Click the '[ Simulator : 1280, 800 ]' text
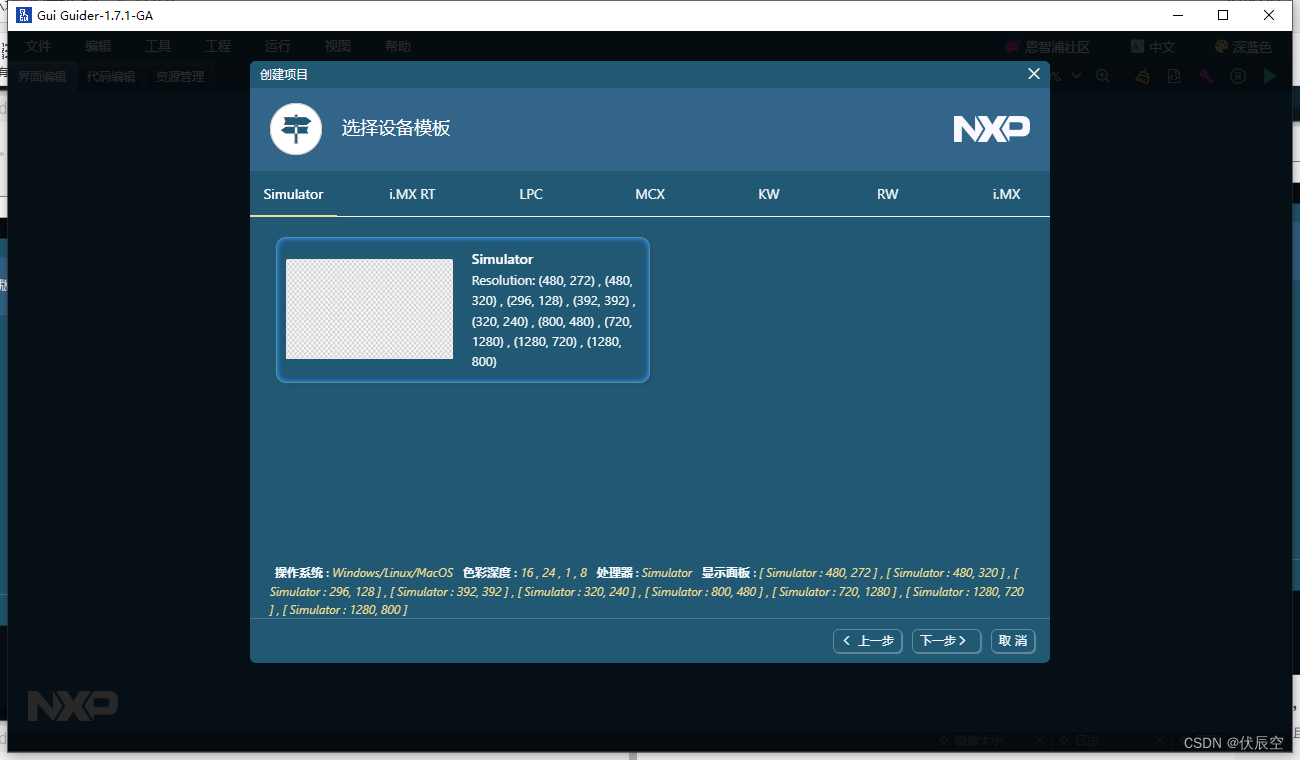Image resolution: width=1300 pixels, height=760 pixels. pyautogui.click(x=345, y=610)
